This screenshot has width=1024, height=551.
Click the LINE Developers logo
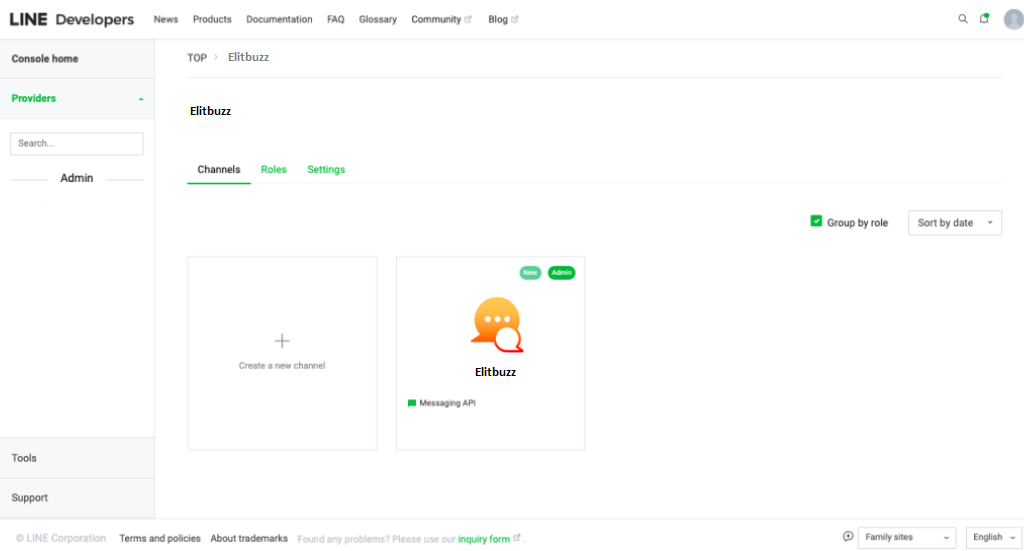coord(72,19)
